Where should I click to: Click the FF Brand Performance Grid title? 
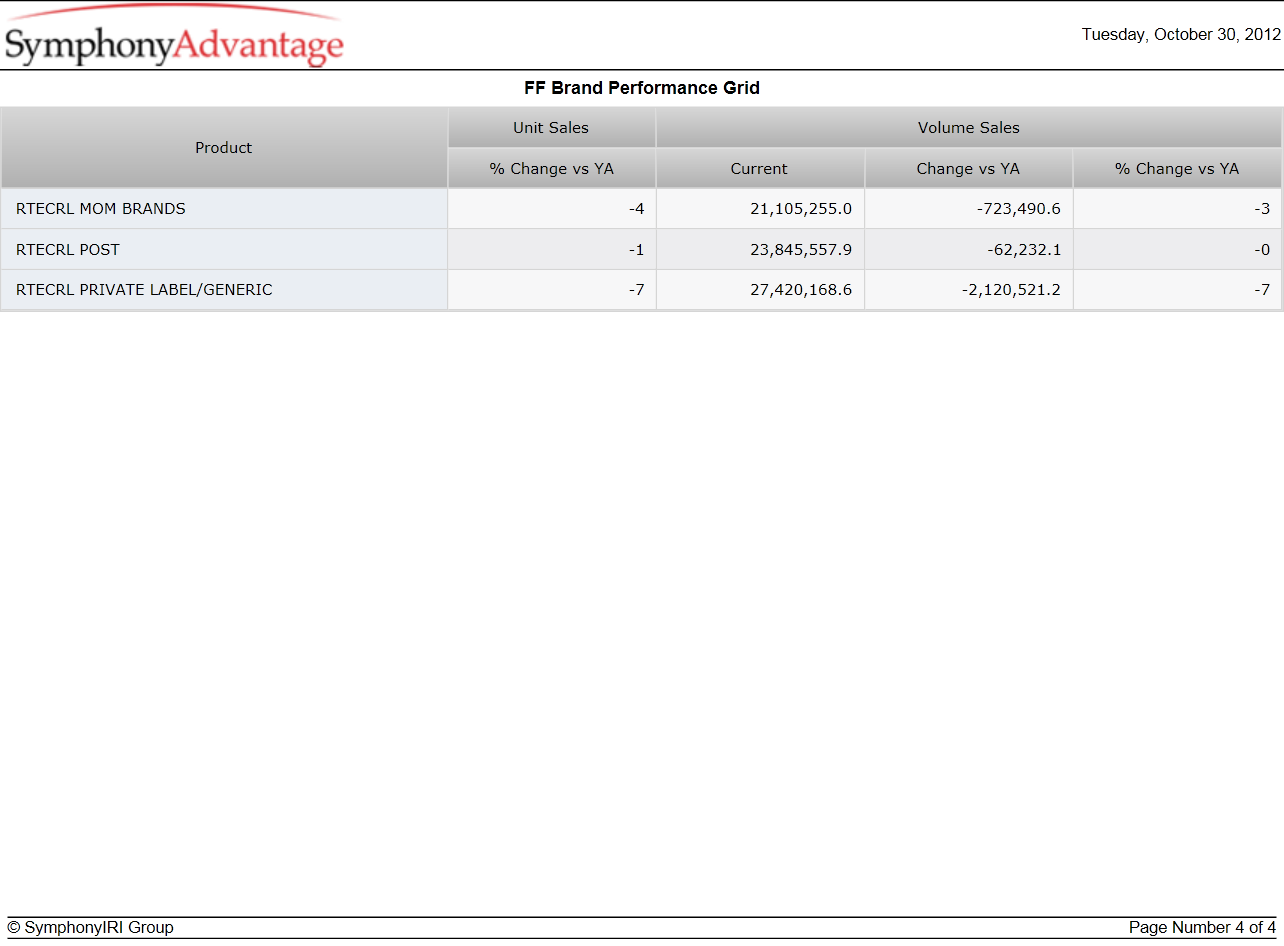coord(642,88)
